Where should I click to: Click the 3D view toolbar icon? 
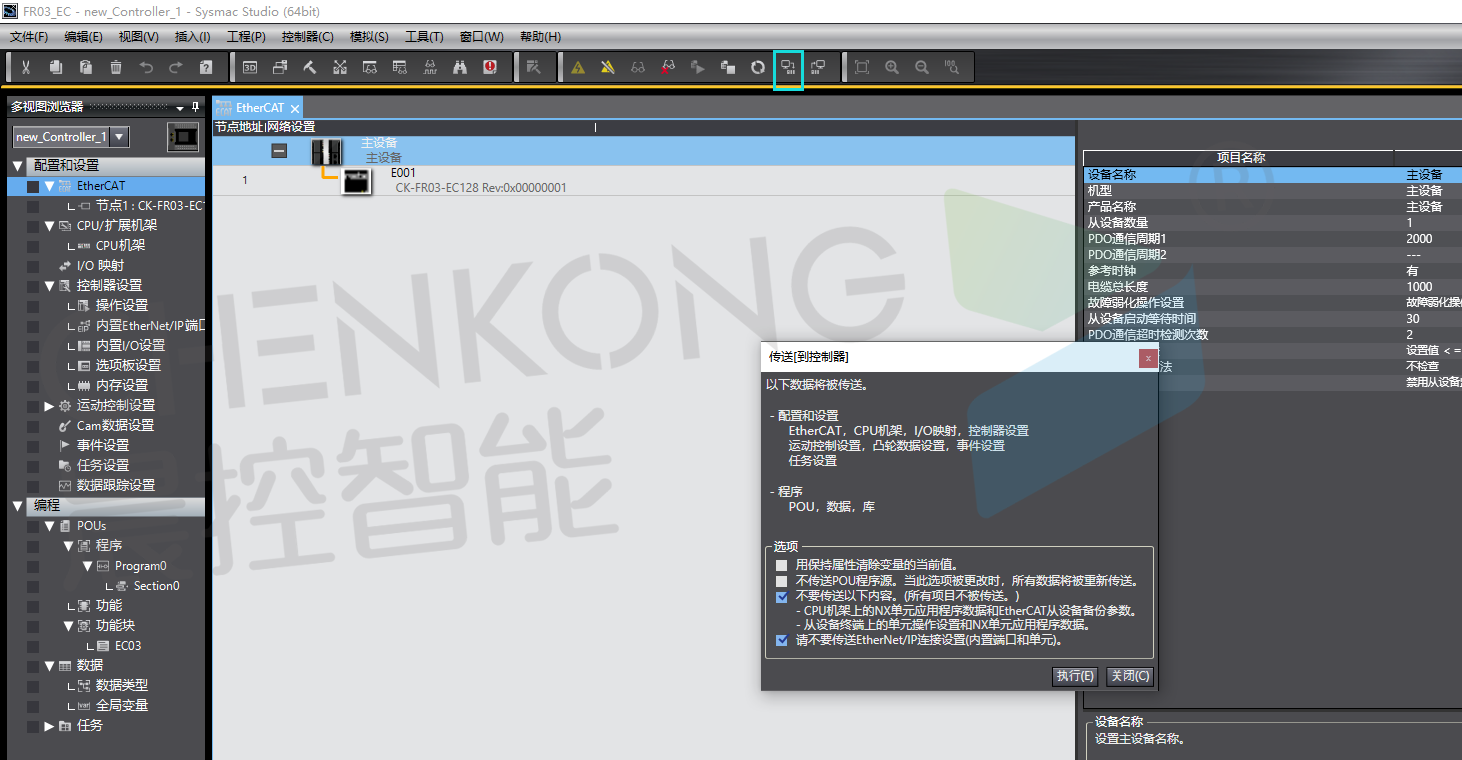(250, 67)
